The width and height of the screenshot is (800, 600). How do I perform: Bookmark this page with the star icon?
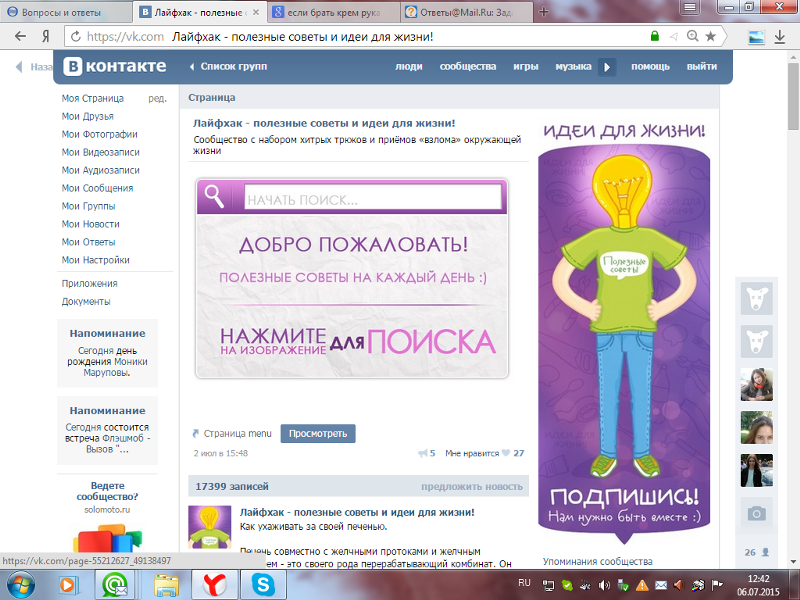click(710, 36)
